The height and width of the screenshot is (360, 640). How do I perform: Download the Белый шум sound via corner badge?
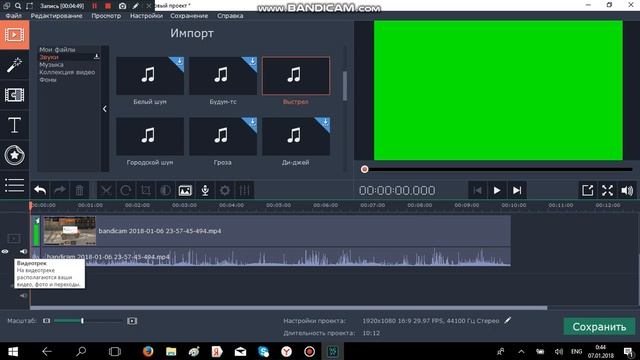[178, 62]
